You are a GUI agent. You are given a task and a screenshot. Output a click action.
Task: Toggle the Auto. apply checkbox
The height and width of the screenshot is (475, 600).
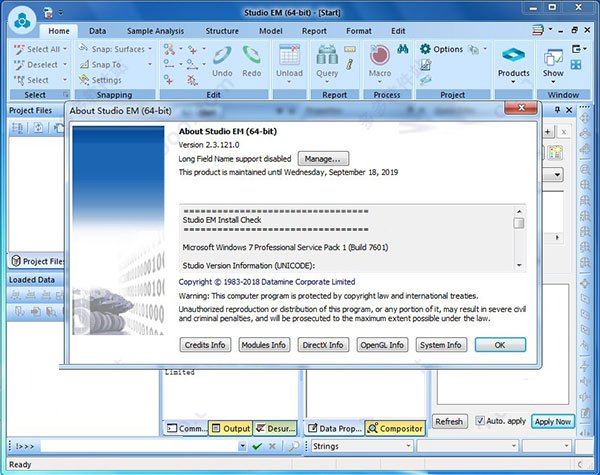coord(480,421)
